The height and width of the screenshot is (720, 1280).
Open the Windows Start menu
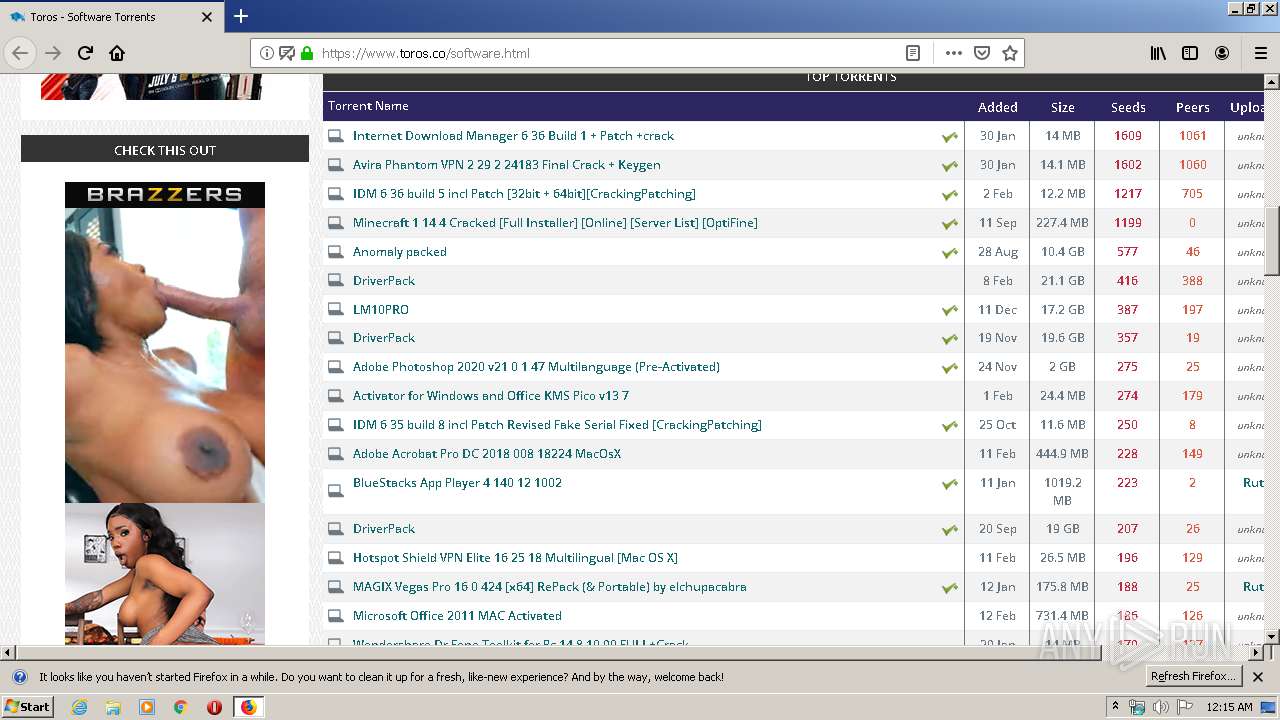click(x=28, y=707)
